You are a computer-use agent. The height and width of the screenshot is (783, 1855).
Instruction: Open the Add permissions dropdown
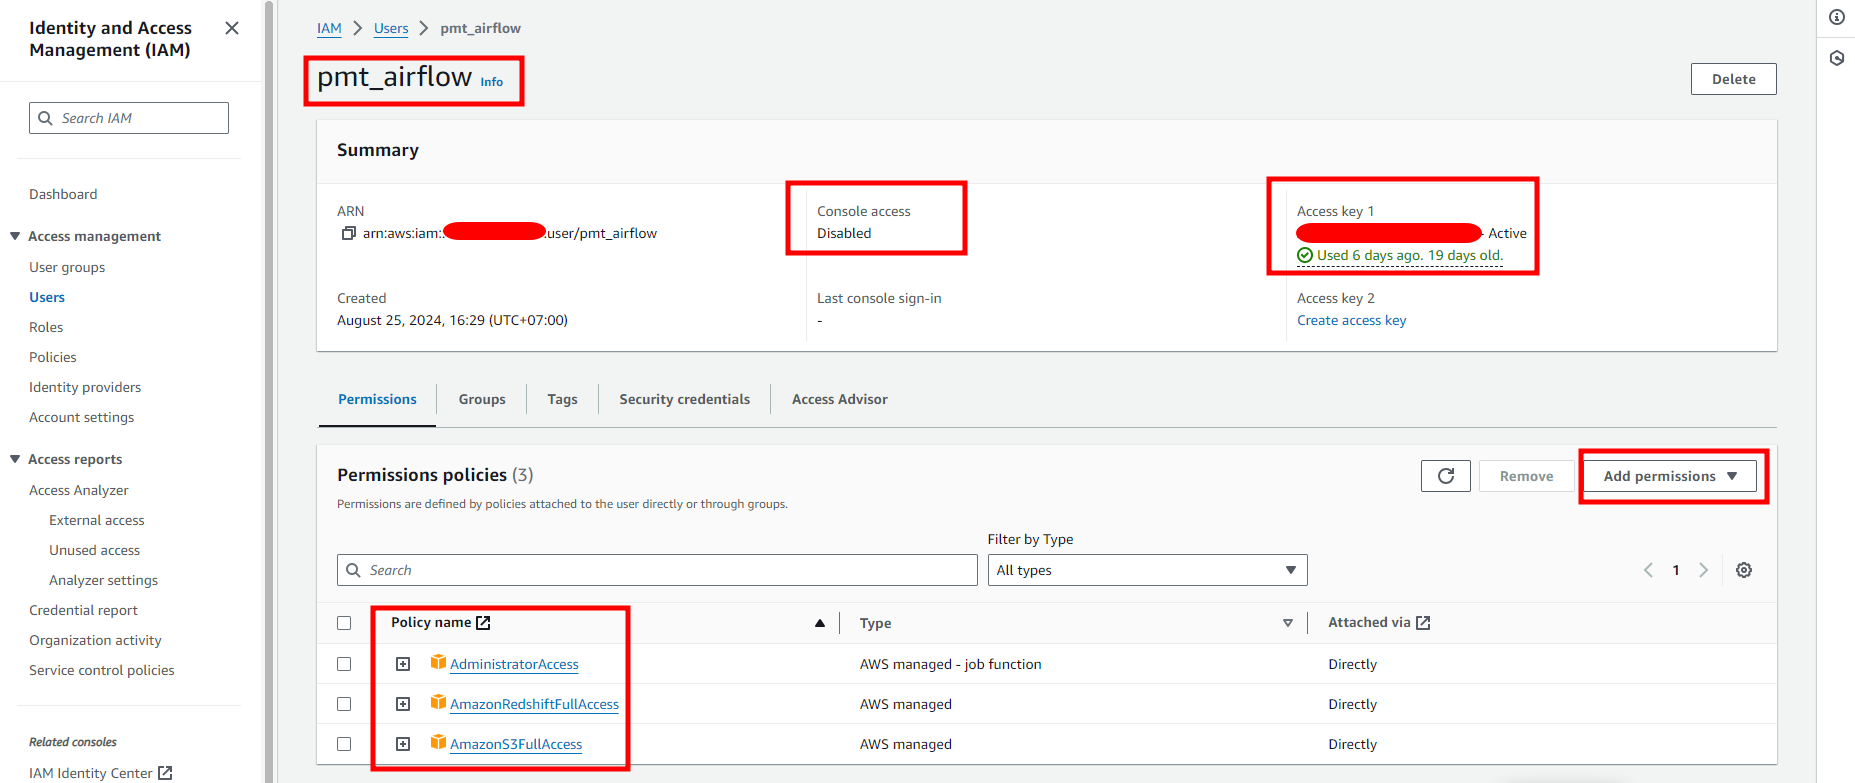pos(1670,476)
